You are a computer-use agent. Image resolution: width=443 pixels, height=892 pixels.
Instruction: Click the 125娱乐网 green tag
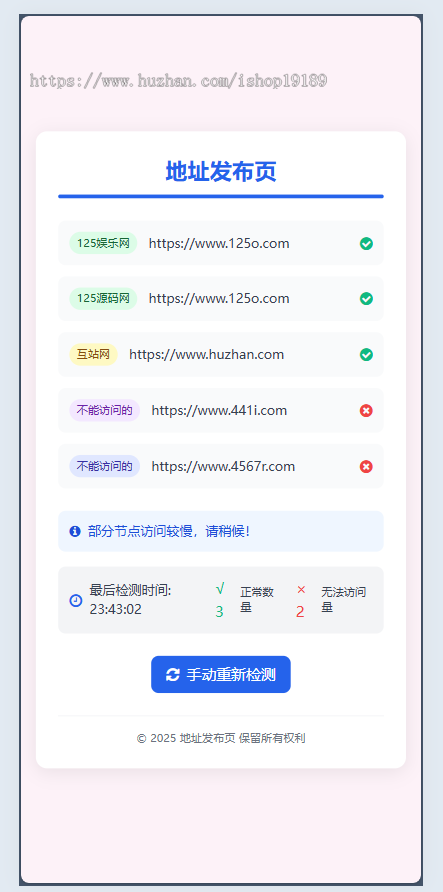[103, 243]
